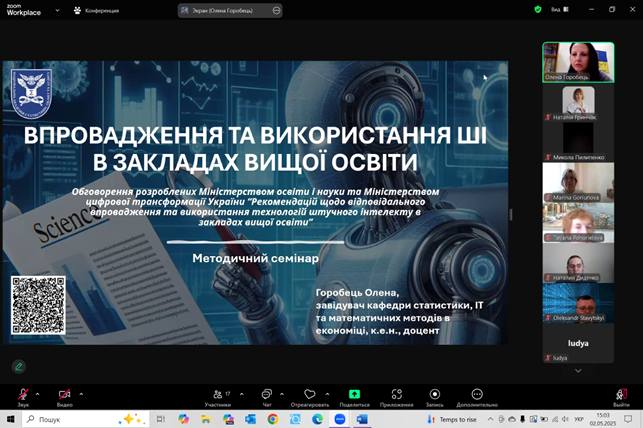643x428 pixels.
Task: Expand the video options arrow next to Видео
Action: 81,393
